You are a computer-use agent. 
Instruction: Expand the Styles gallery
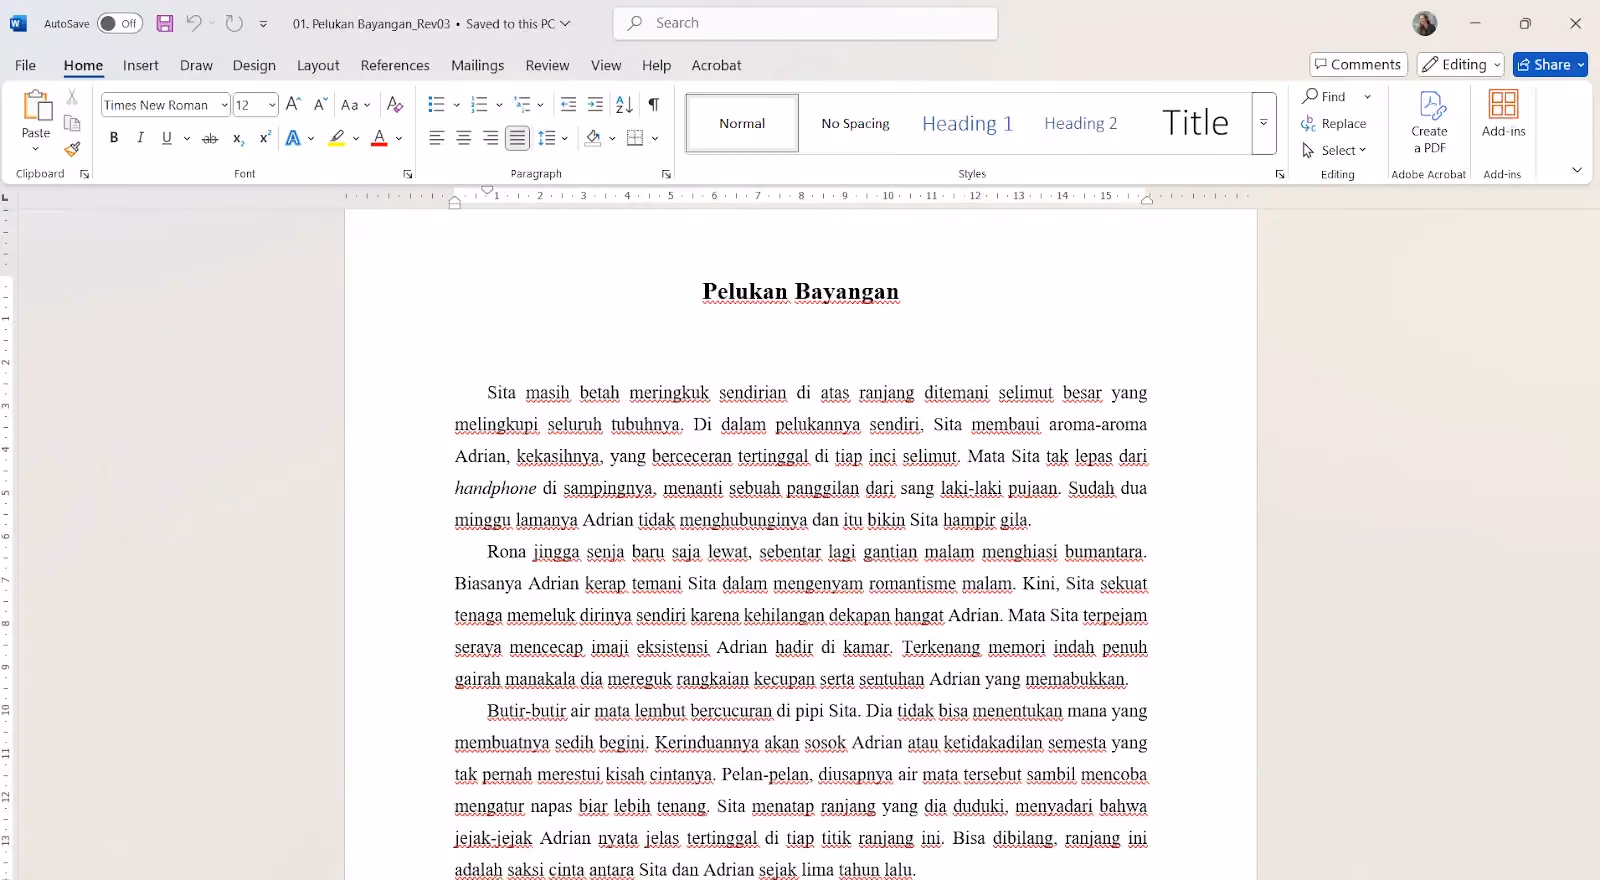(1264, 123)
